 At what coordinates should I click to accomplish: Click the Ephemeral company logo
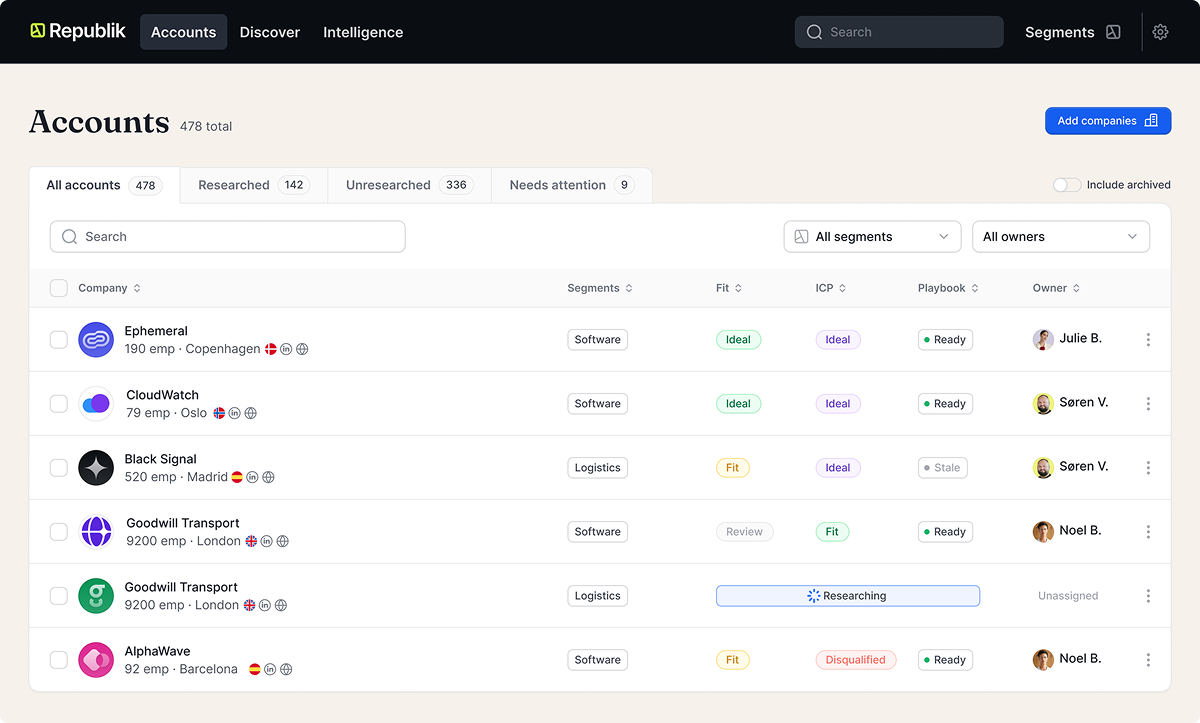tap(96, 340)
